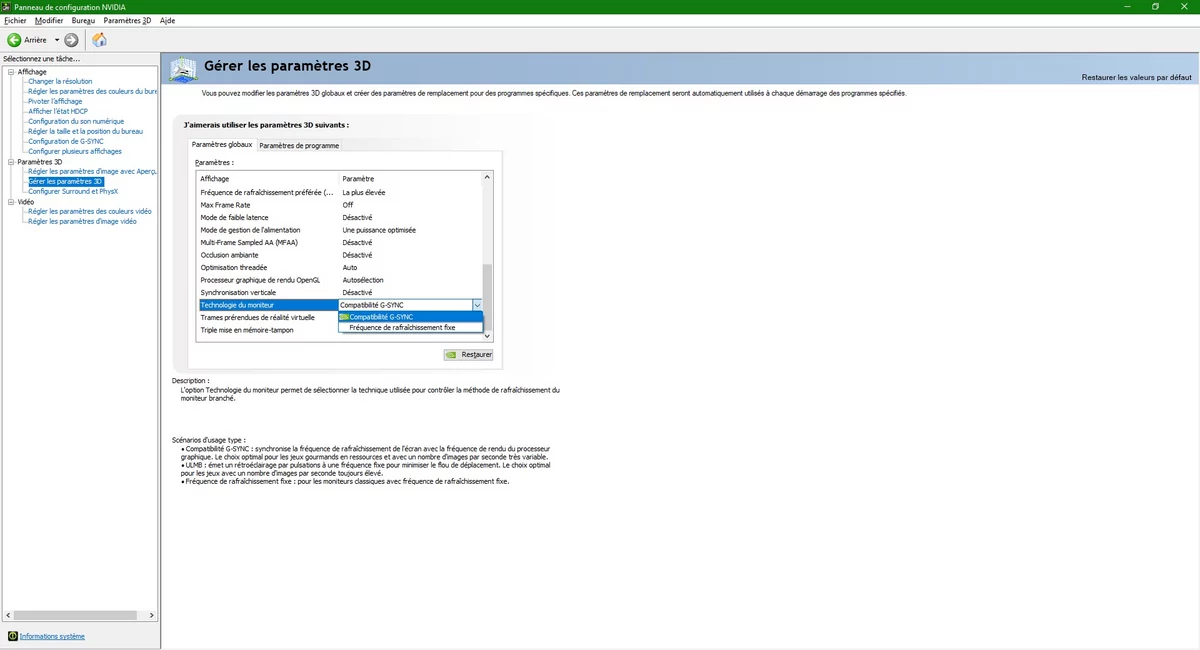Click the Gérer les paramètres 3D header icon
The image size is (1200, 650).
pos(183,69)
